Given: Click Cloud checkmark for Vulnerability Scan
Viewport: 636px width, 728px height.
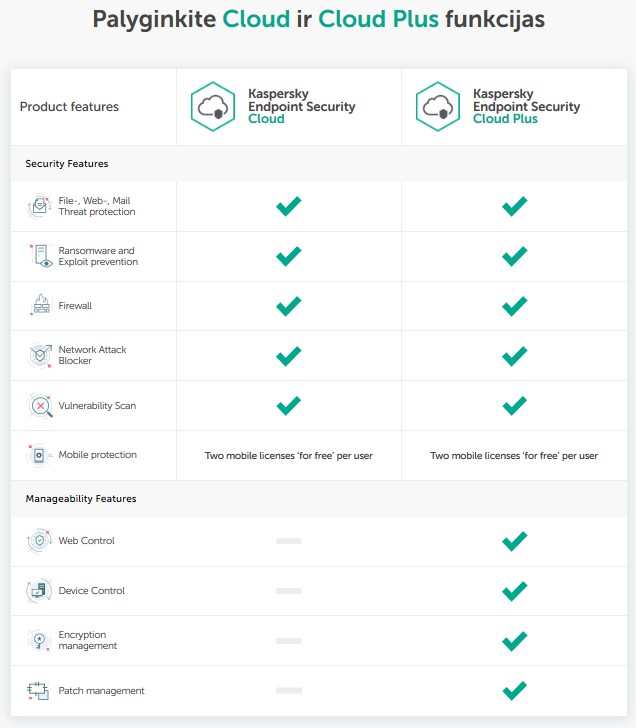Looking at the screenshot, I should pos(289,405).
